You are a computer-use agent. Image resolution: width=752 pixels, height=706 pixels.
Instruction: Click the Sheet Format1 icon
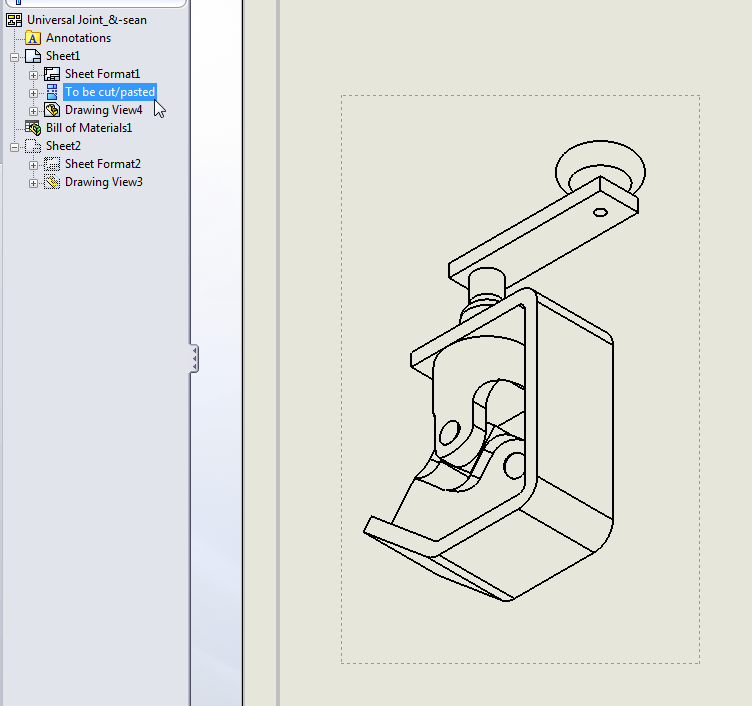click(52, 74)
